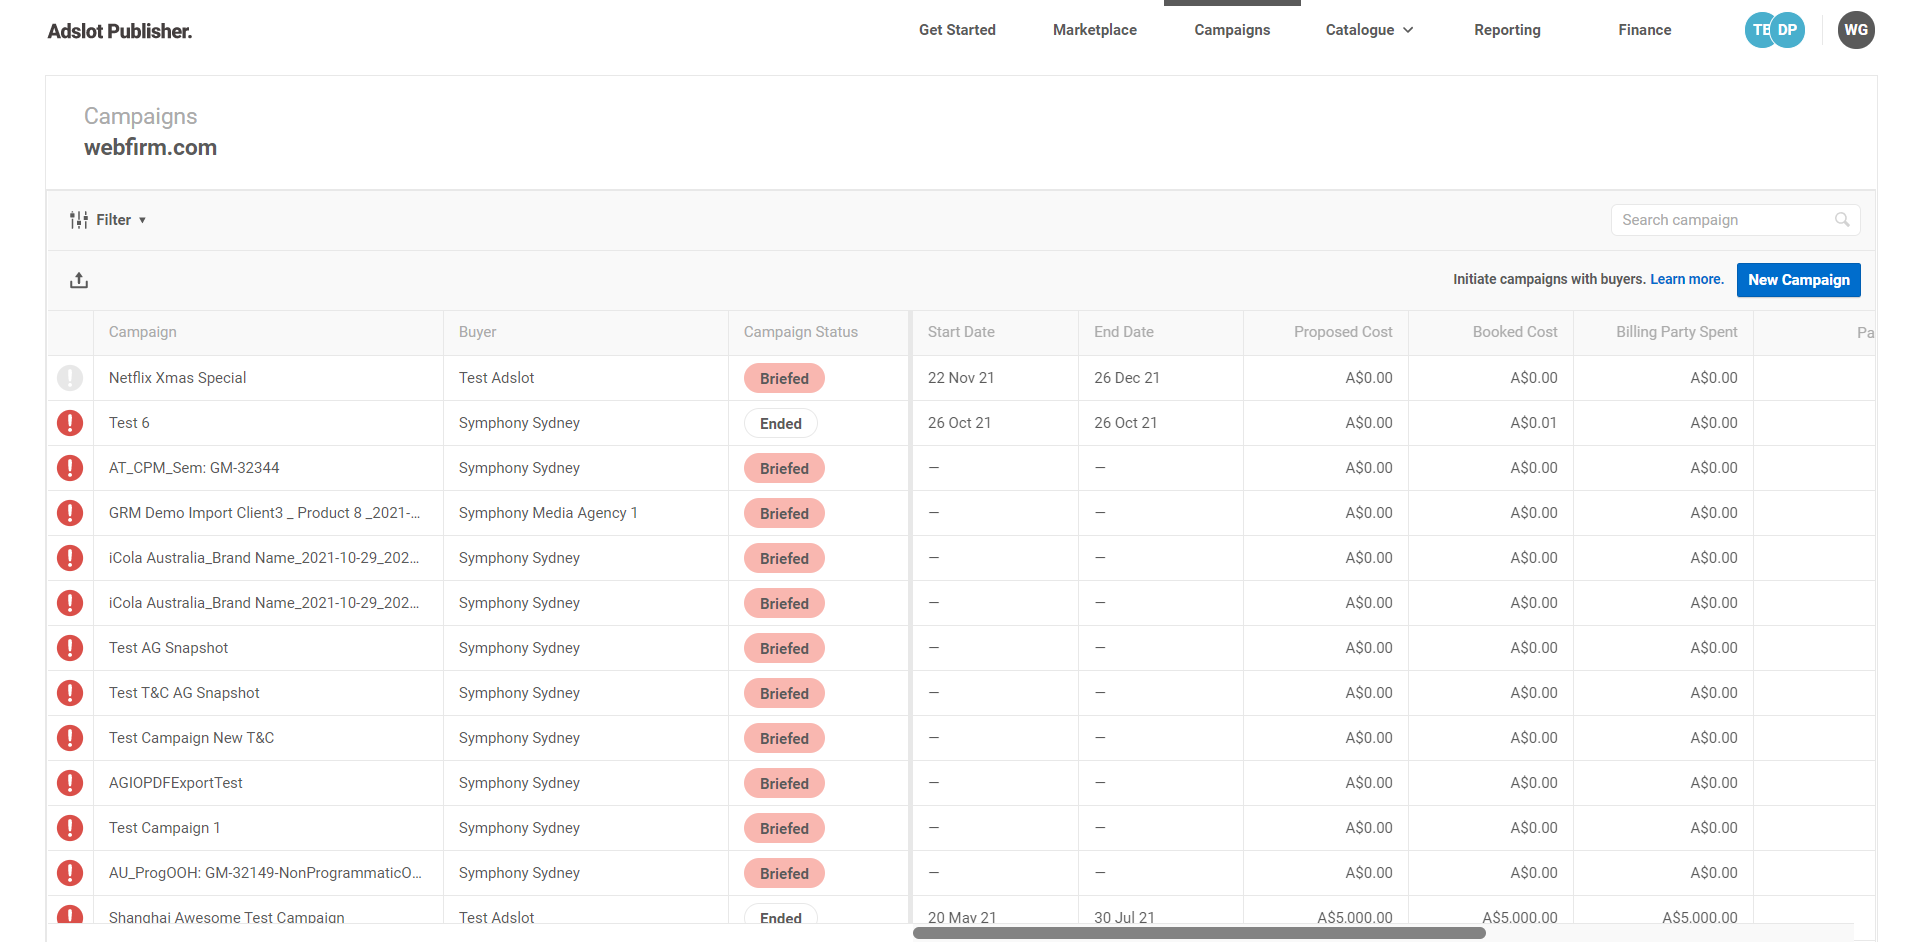The width and height of the screenshot is (1920, 942).
Task: Click the export/upload icon above the table
Action: [x=79, y=280]
